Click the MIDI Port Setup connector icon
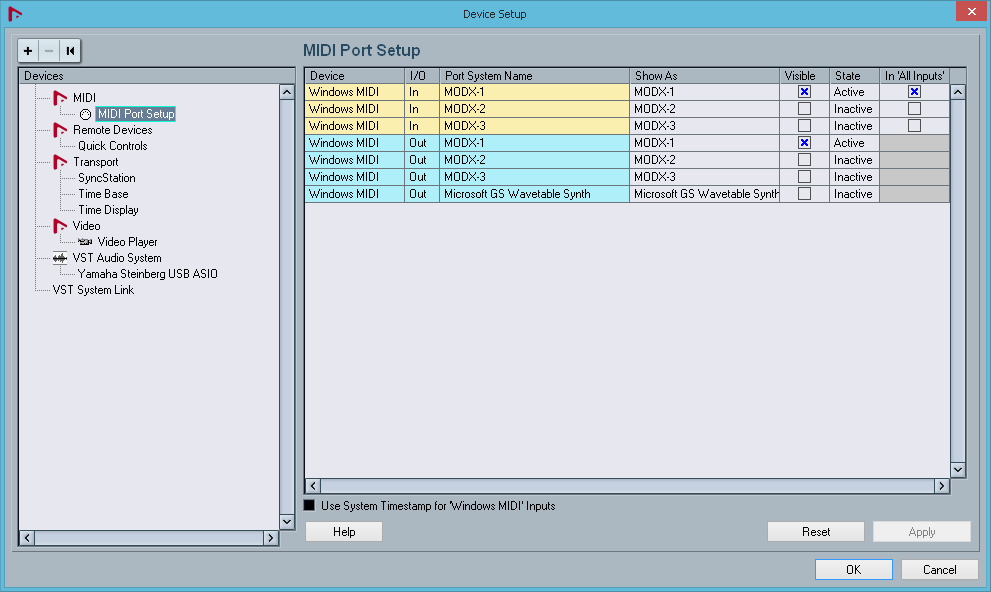Screen dimensions: 991x592 [x=85, y=114]
